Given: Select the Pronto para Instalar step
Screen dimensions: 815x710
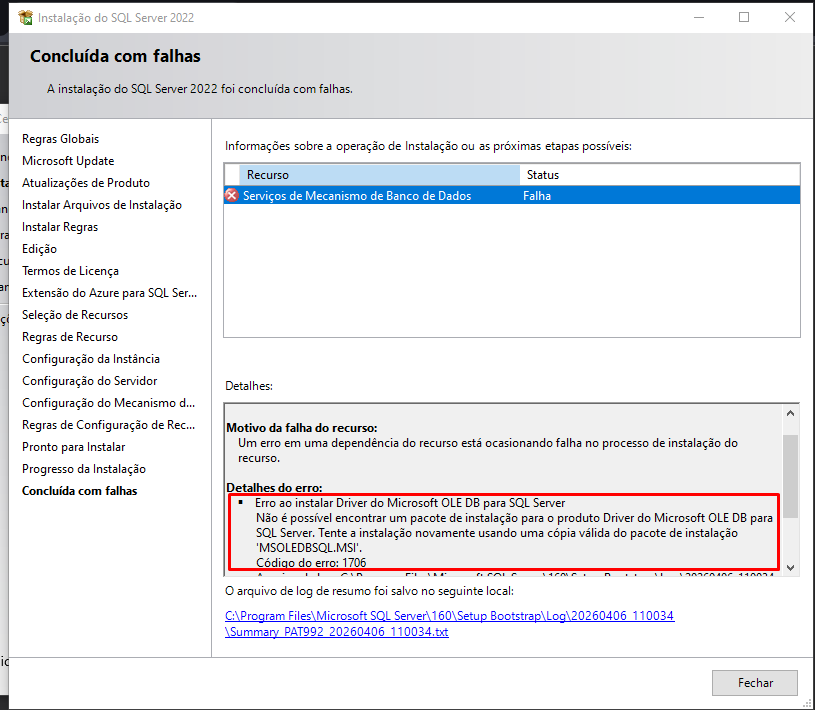Looking at the screenshot, I should click(x=73, y=446).
